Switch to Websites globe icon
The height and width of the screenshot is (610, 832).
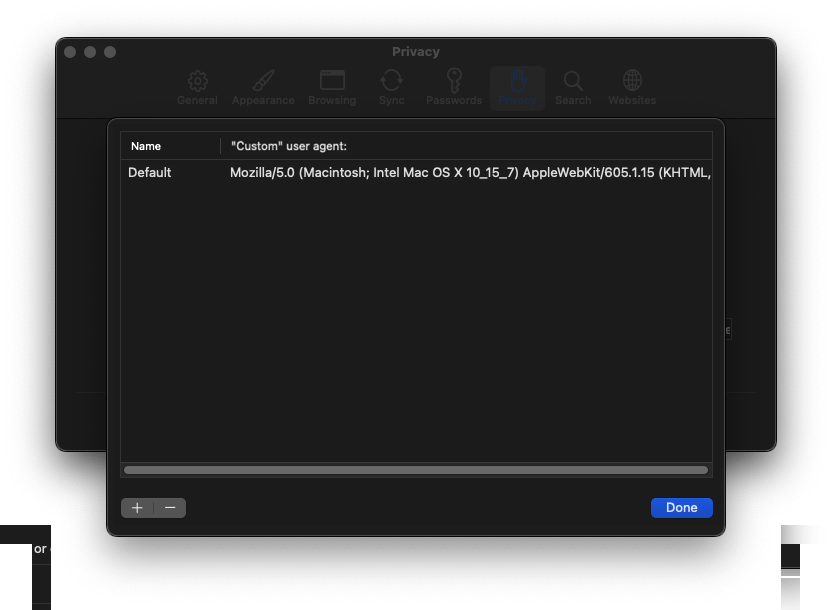[632, 87]
